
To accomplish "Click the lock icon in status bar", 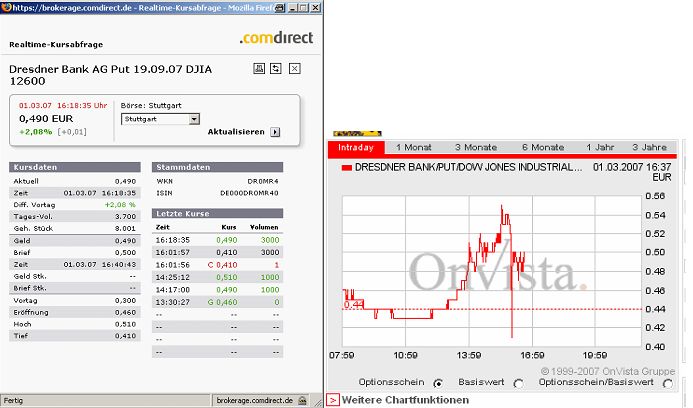I will point(302,400).
